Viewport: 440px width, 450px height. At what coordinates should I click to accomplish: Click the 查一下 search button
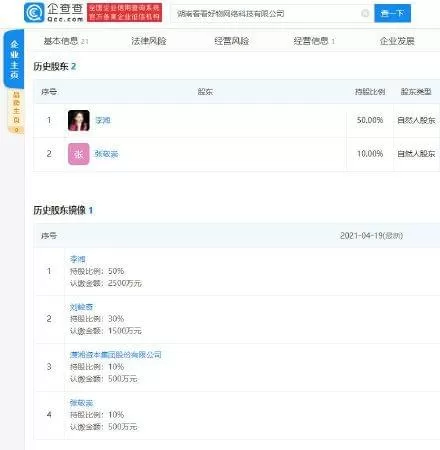pos(392,13)
